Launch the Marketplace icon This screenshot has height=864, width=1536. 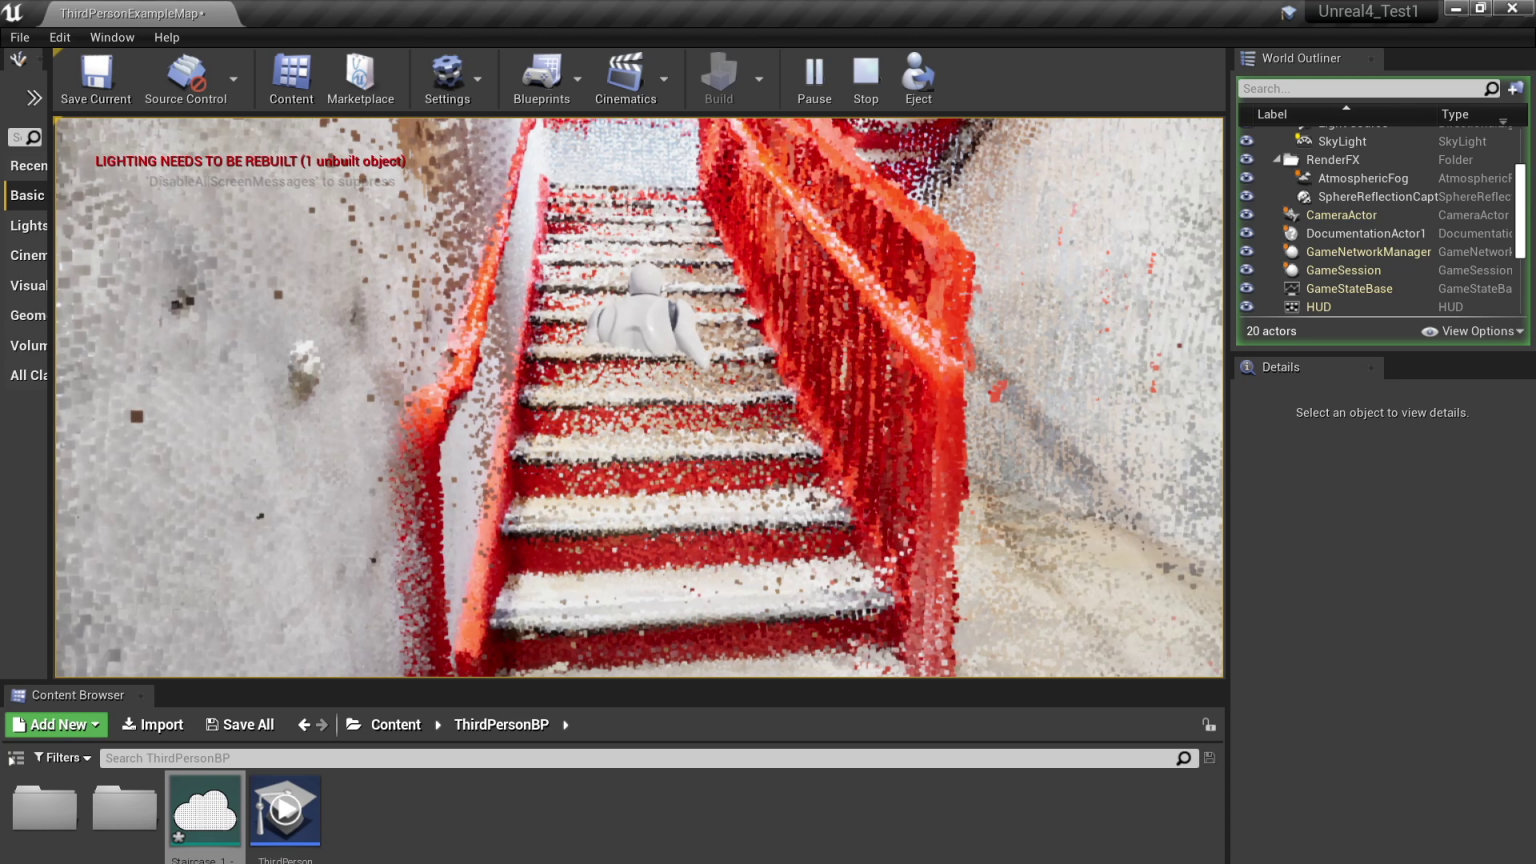pos(360,79)
